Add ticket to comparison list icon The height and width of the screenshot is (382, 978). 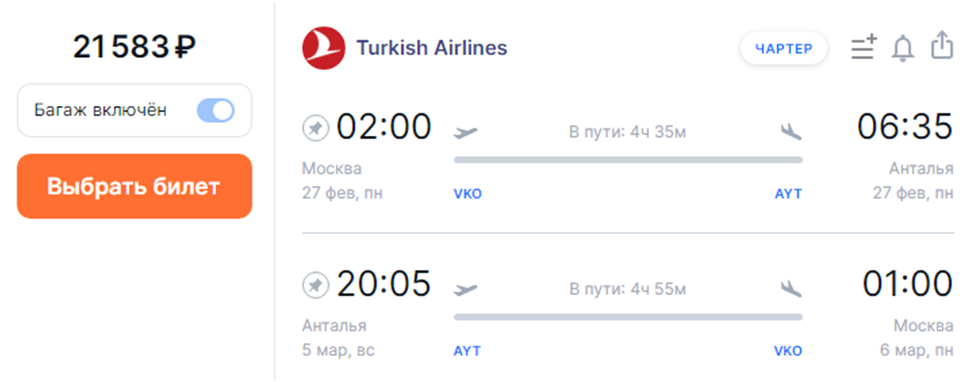click(864, 48)
